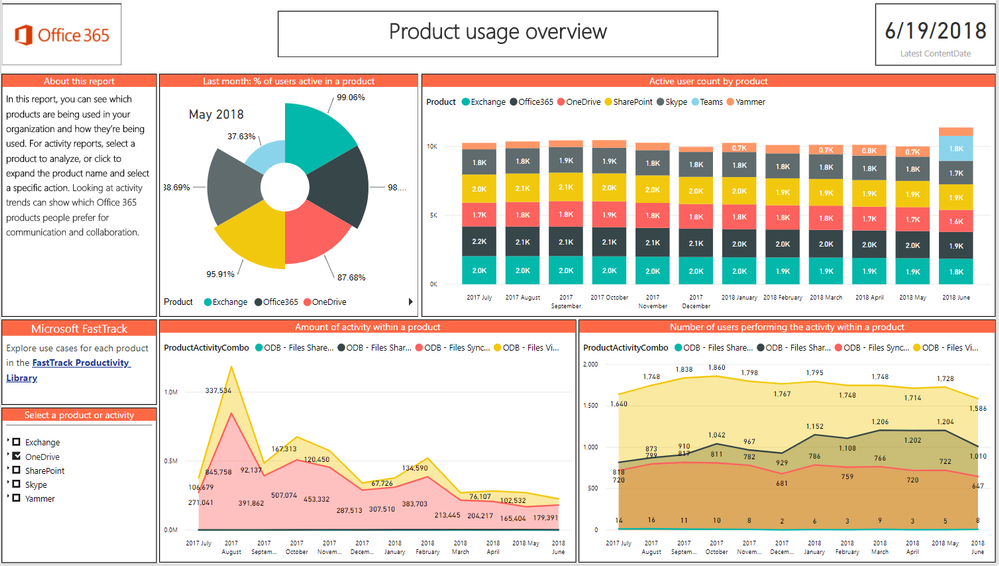Click the 1,204 data label in users chart

945,421
